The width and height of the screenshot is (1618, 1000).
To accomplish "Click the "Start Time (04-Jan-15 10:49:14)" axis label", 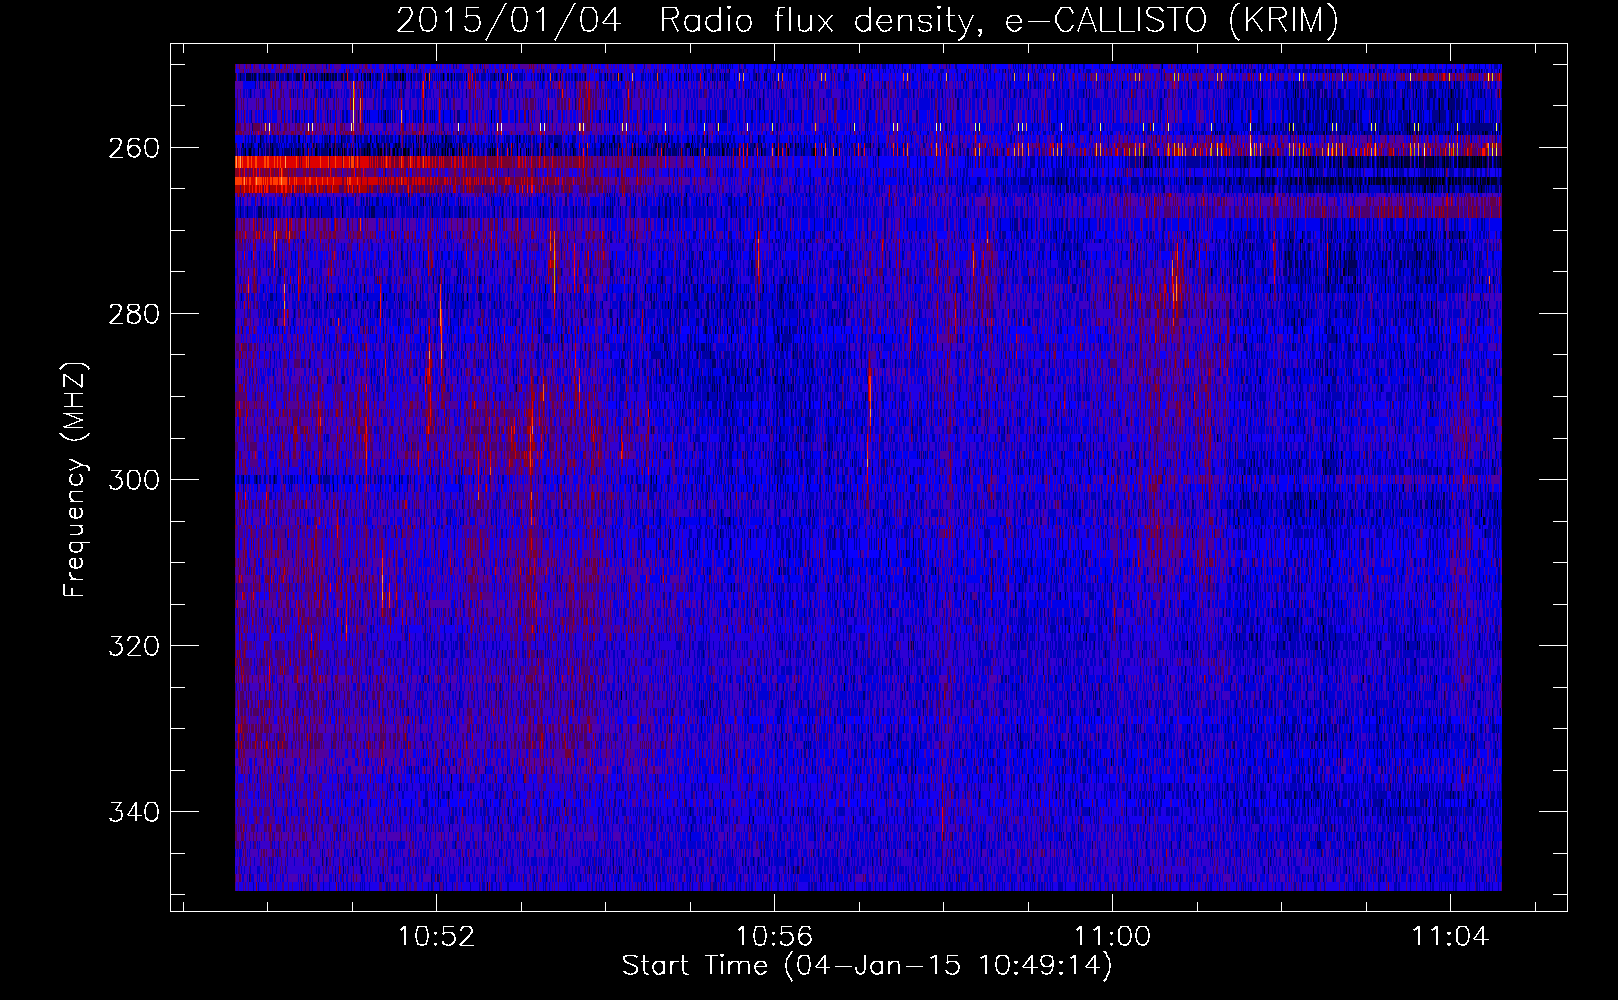I will click(867, 966).
